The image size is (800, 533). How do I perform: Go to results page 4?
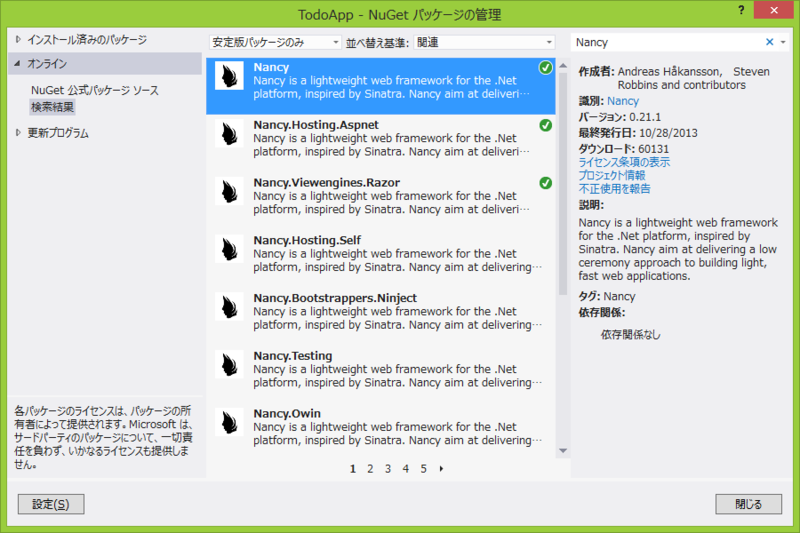coord(405,469)
